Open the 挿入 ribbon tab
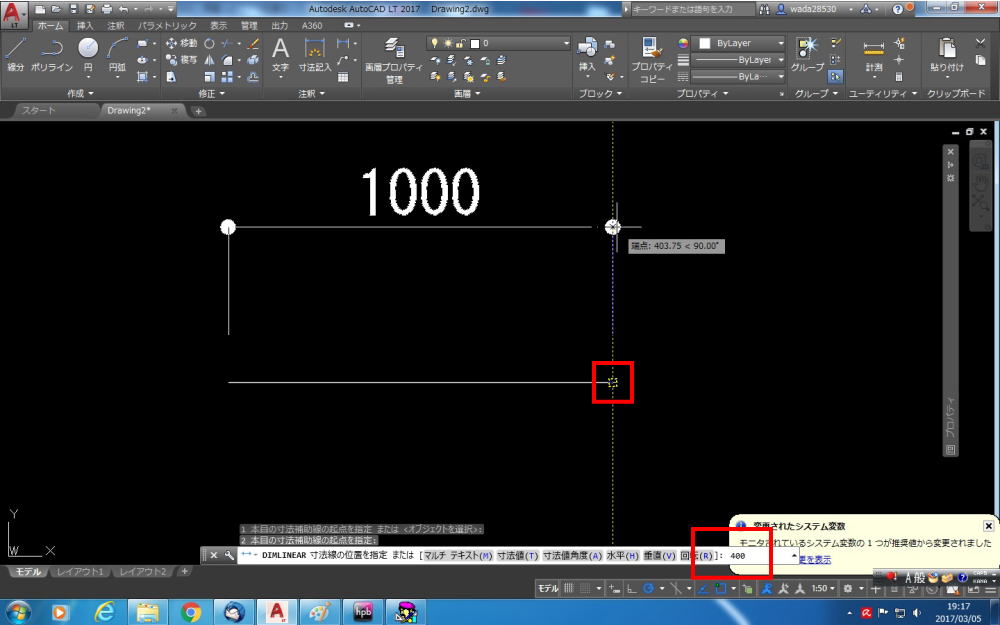The image size is (1000, 625). [85, 26]
